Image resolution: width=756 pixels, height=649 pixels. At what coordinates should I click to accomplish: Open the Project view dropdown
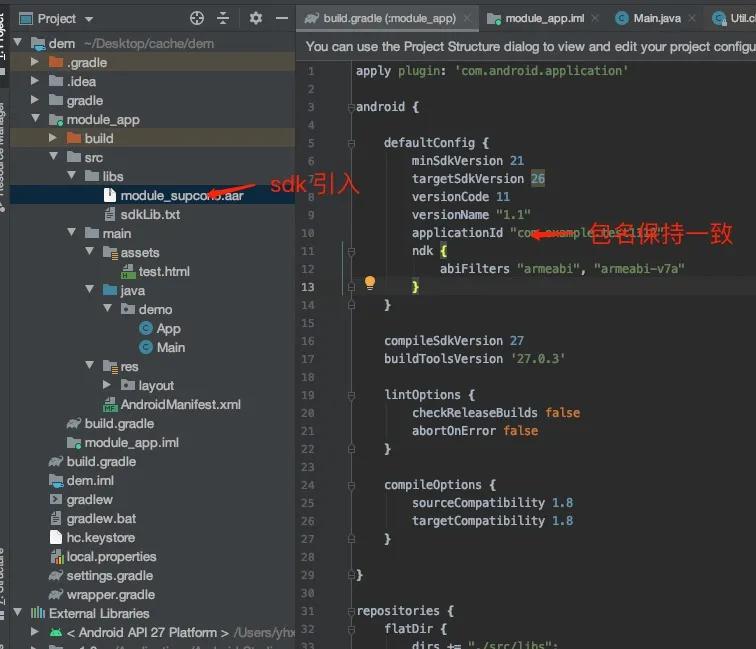click(88, 19)
